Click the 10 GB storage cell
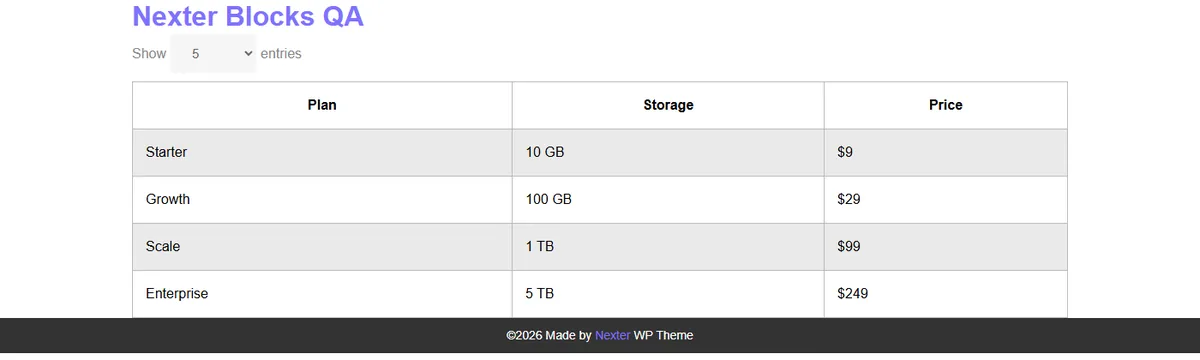 pyautogui.click(x=668, y=153)
